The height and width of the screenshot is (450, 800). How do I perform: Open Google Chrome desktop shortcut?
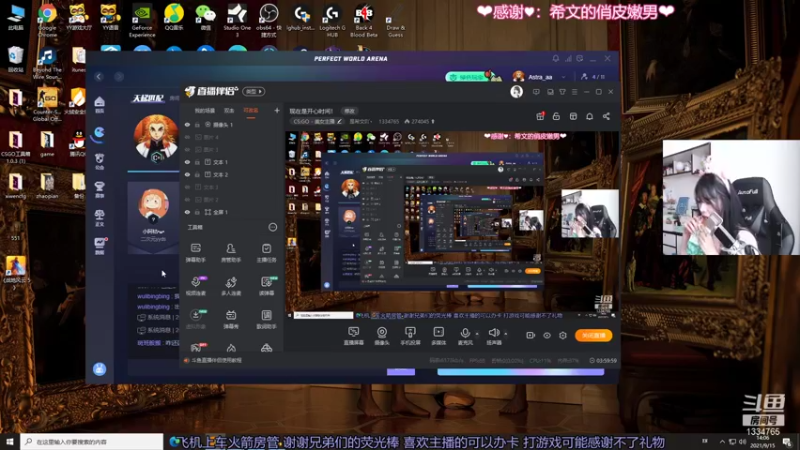[x=47, y=20]
